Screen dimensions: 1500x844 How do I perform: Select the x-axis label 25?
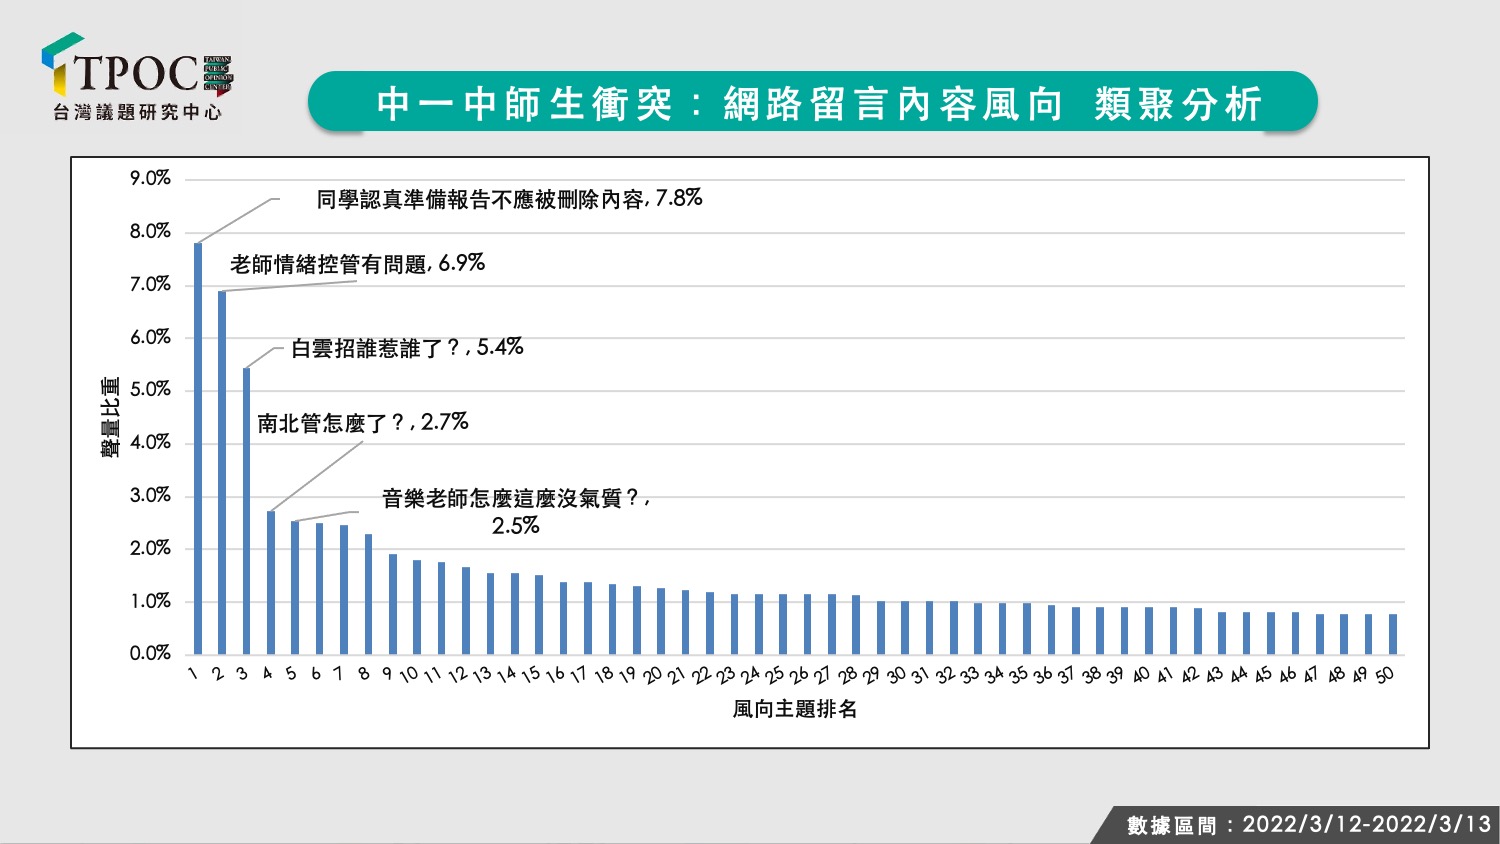(774, 675)
